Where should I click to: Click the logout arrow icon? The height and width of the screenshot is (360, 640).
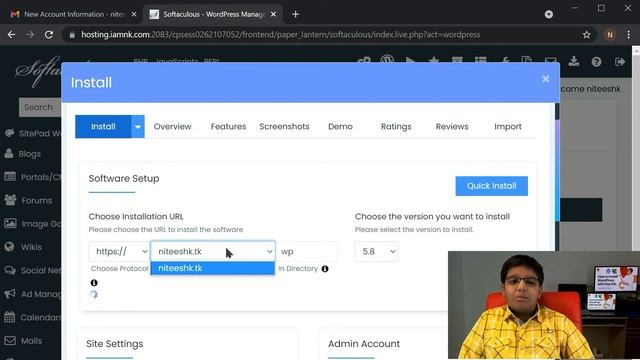tap(620, 62)
